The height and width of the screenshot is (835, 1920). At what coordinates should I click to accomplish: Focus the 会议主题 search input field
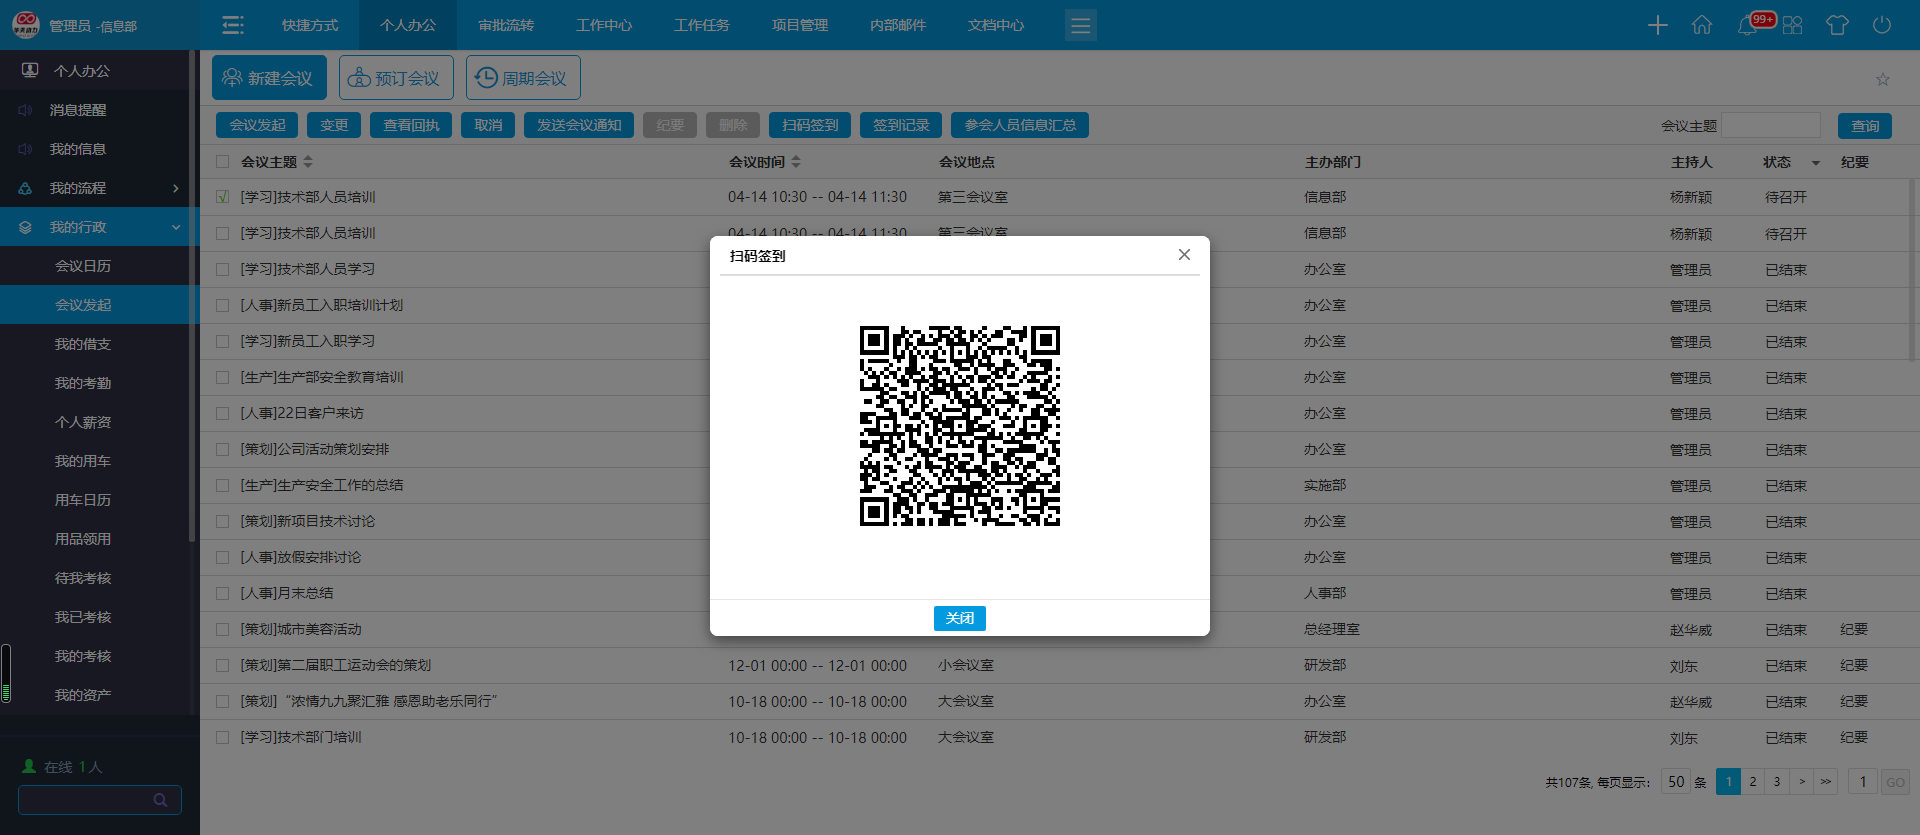(x=1771, y=126)
